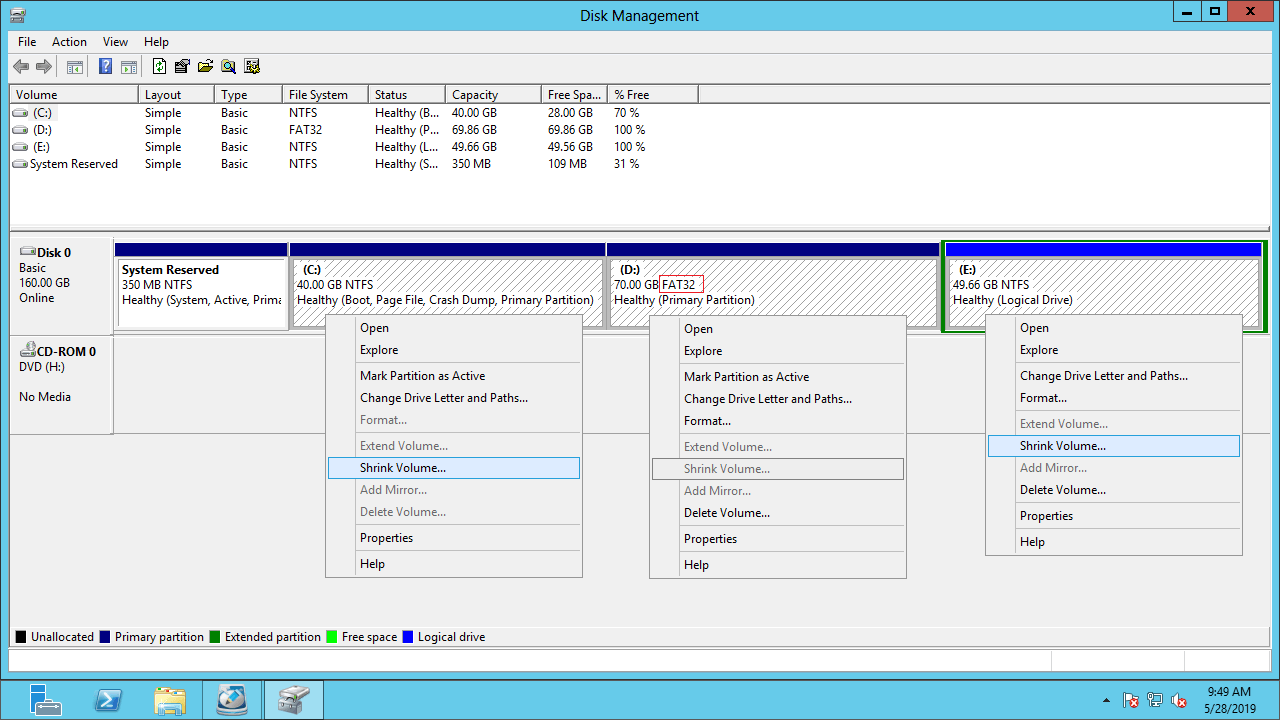The height and width of the screenshot is (720, 1280).
Task: Click the blue Help question mark icon
Action: click(x=105, y=67)
